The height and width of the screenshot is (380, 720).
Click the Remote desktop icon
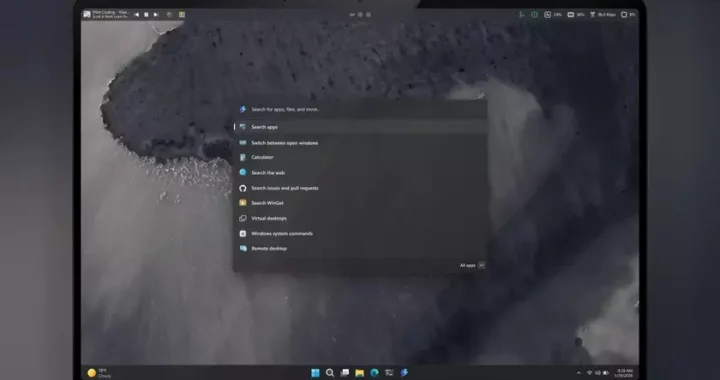243,248
